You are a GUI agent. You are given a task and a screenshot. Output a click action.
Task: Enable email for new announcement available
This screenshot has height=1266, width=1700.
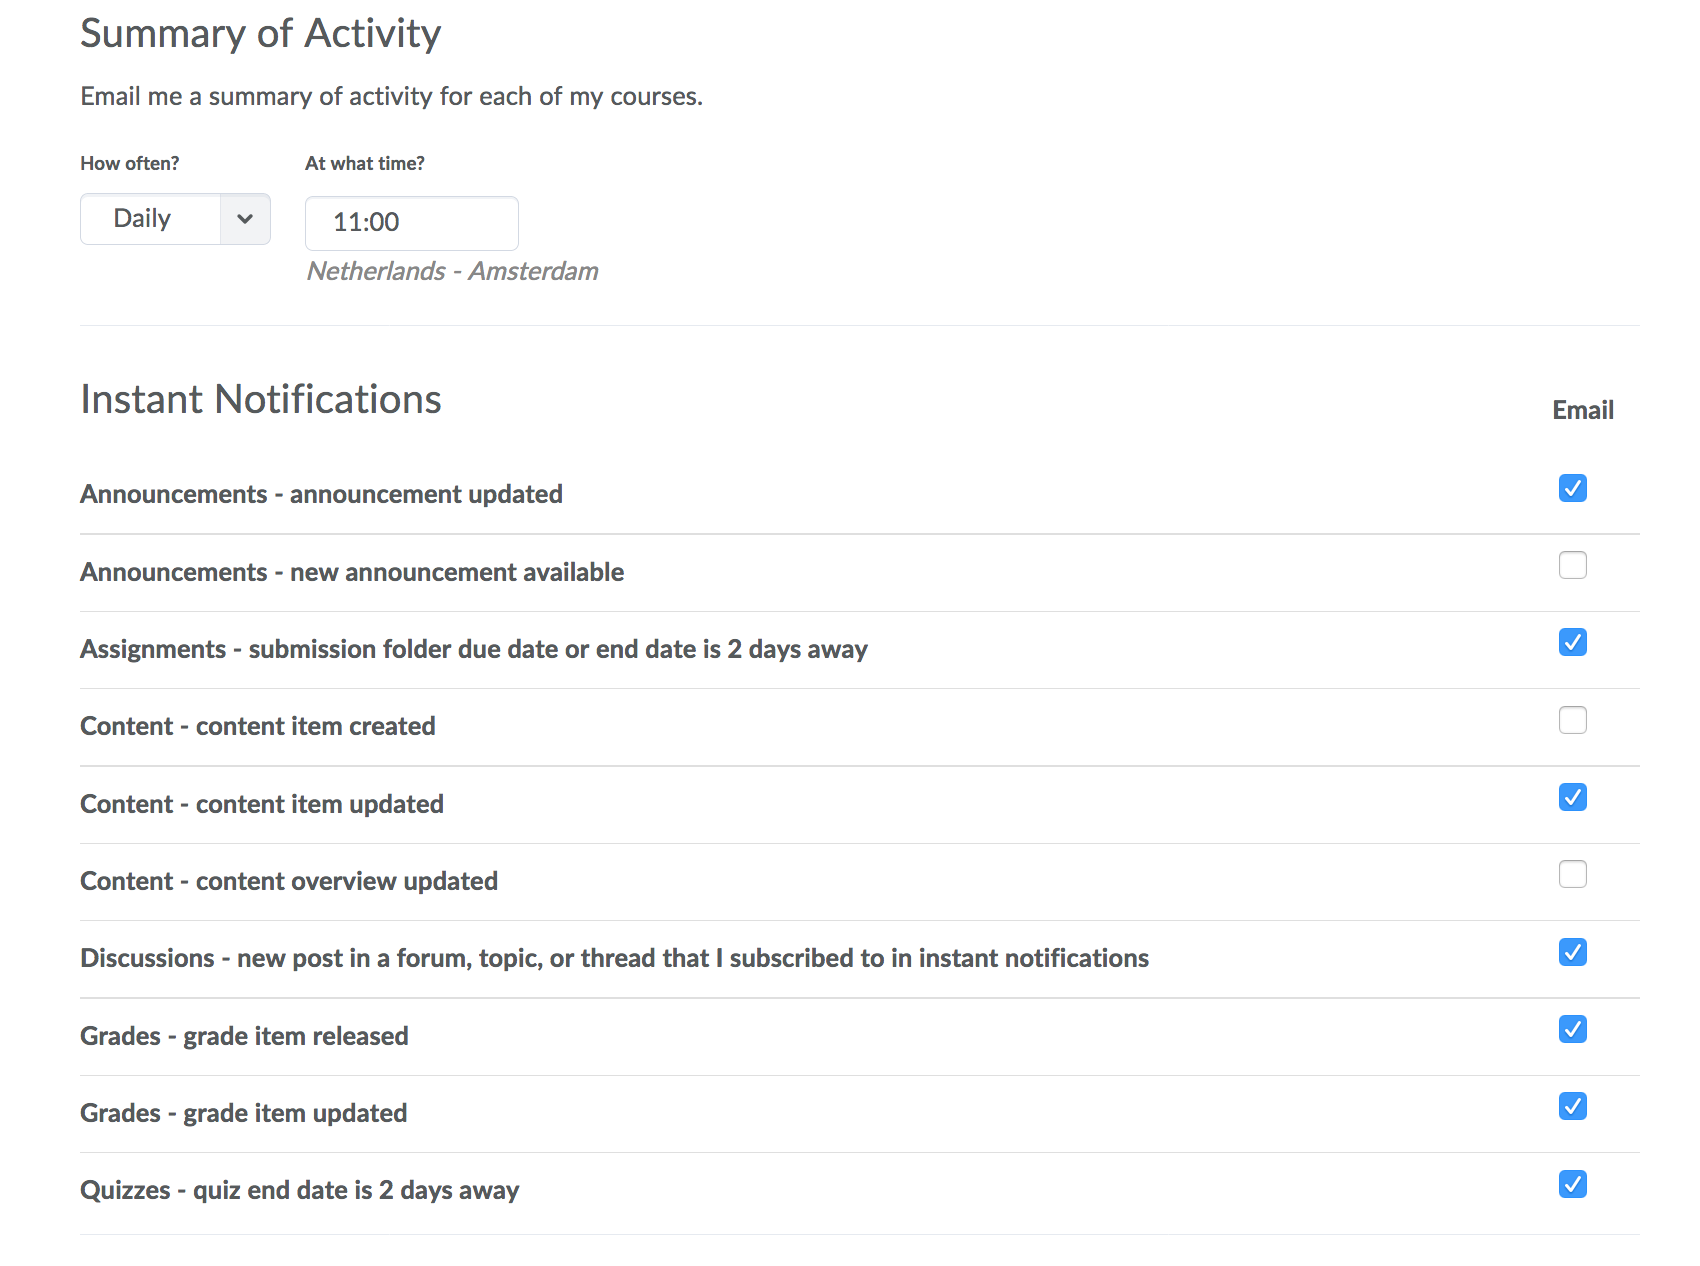click(x=1572, y=565)
